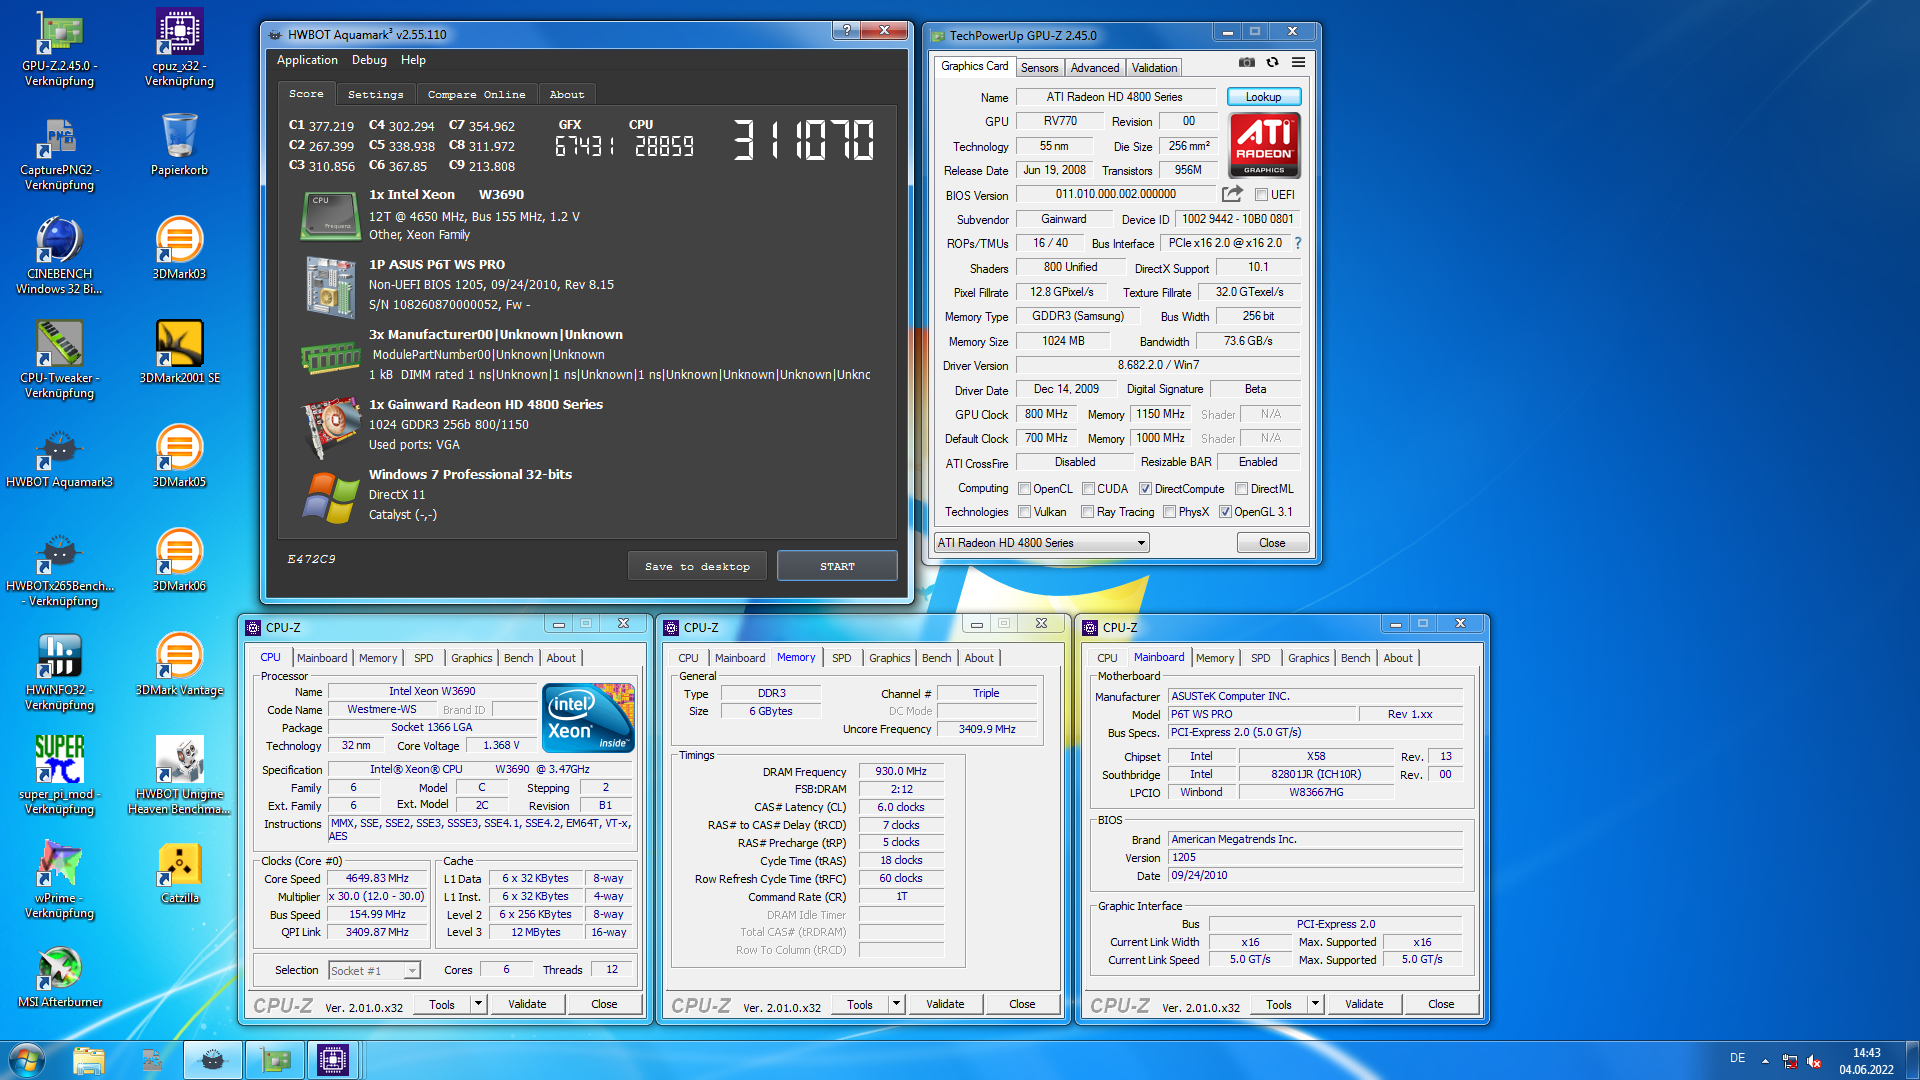This screenshot has width=1920, height=1080.
Task: Open cpuz_x32 desktop shortcut
Action: pyautogui.click(x=180, y=48)
